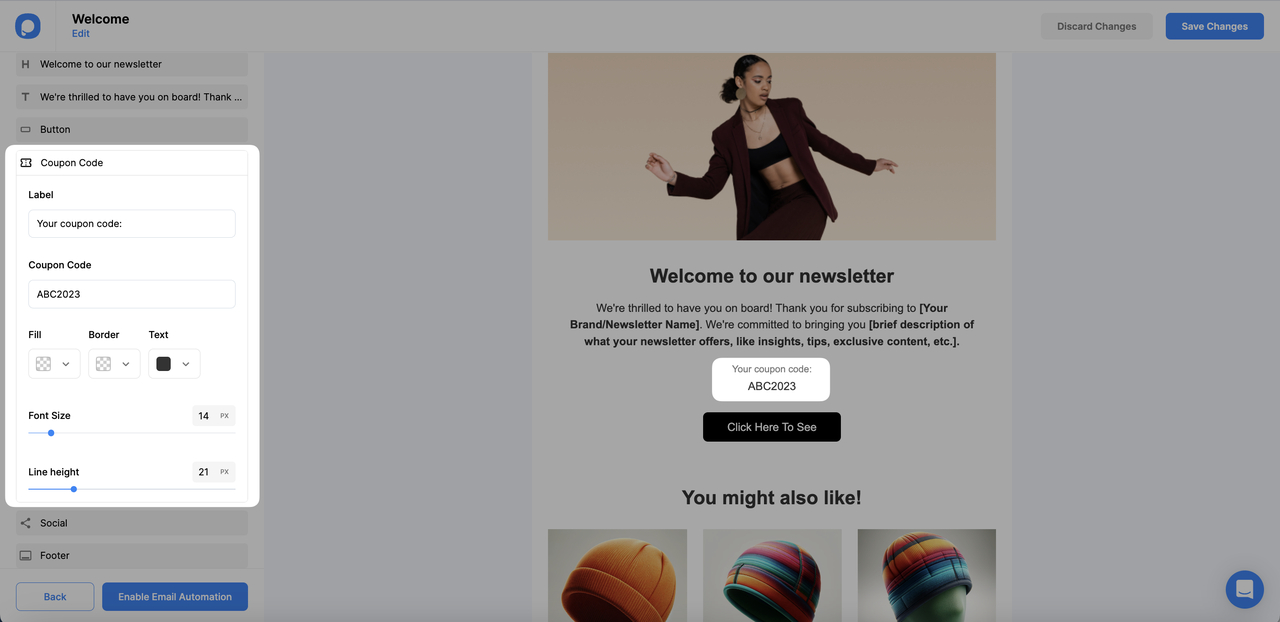The image size is (1280, 622).
Task: Click the coupon code box in preview
Action: 771,379
